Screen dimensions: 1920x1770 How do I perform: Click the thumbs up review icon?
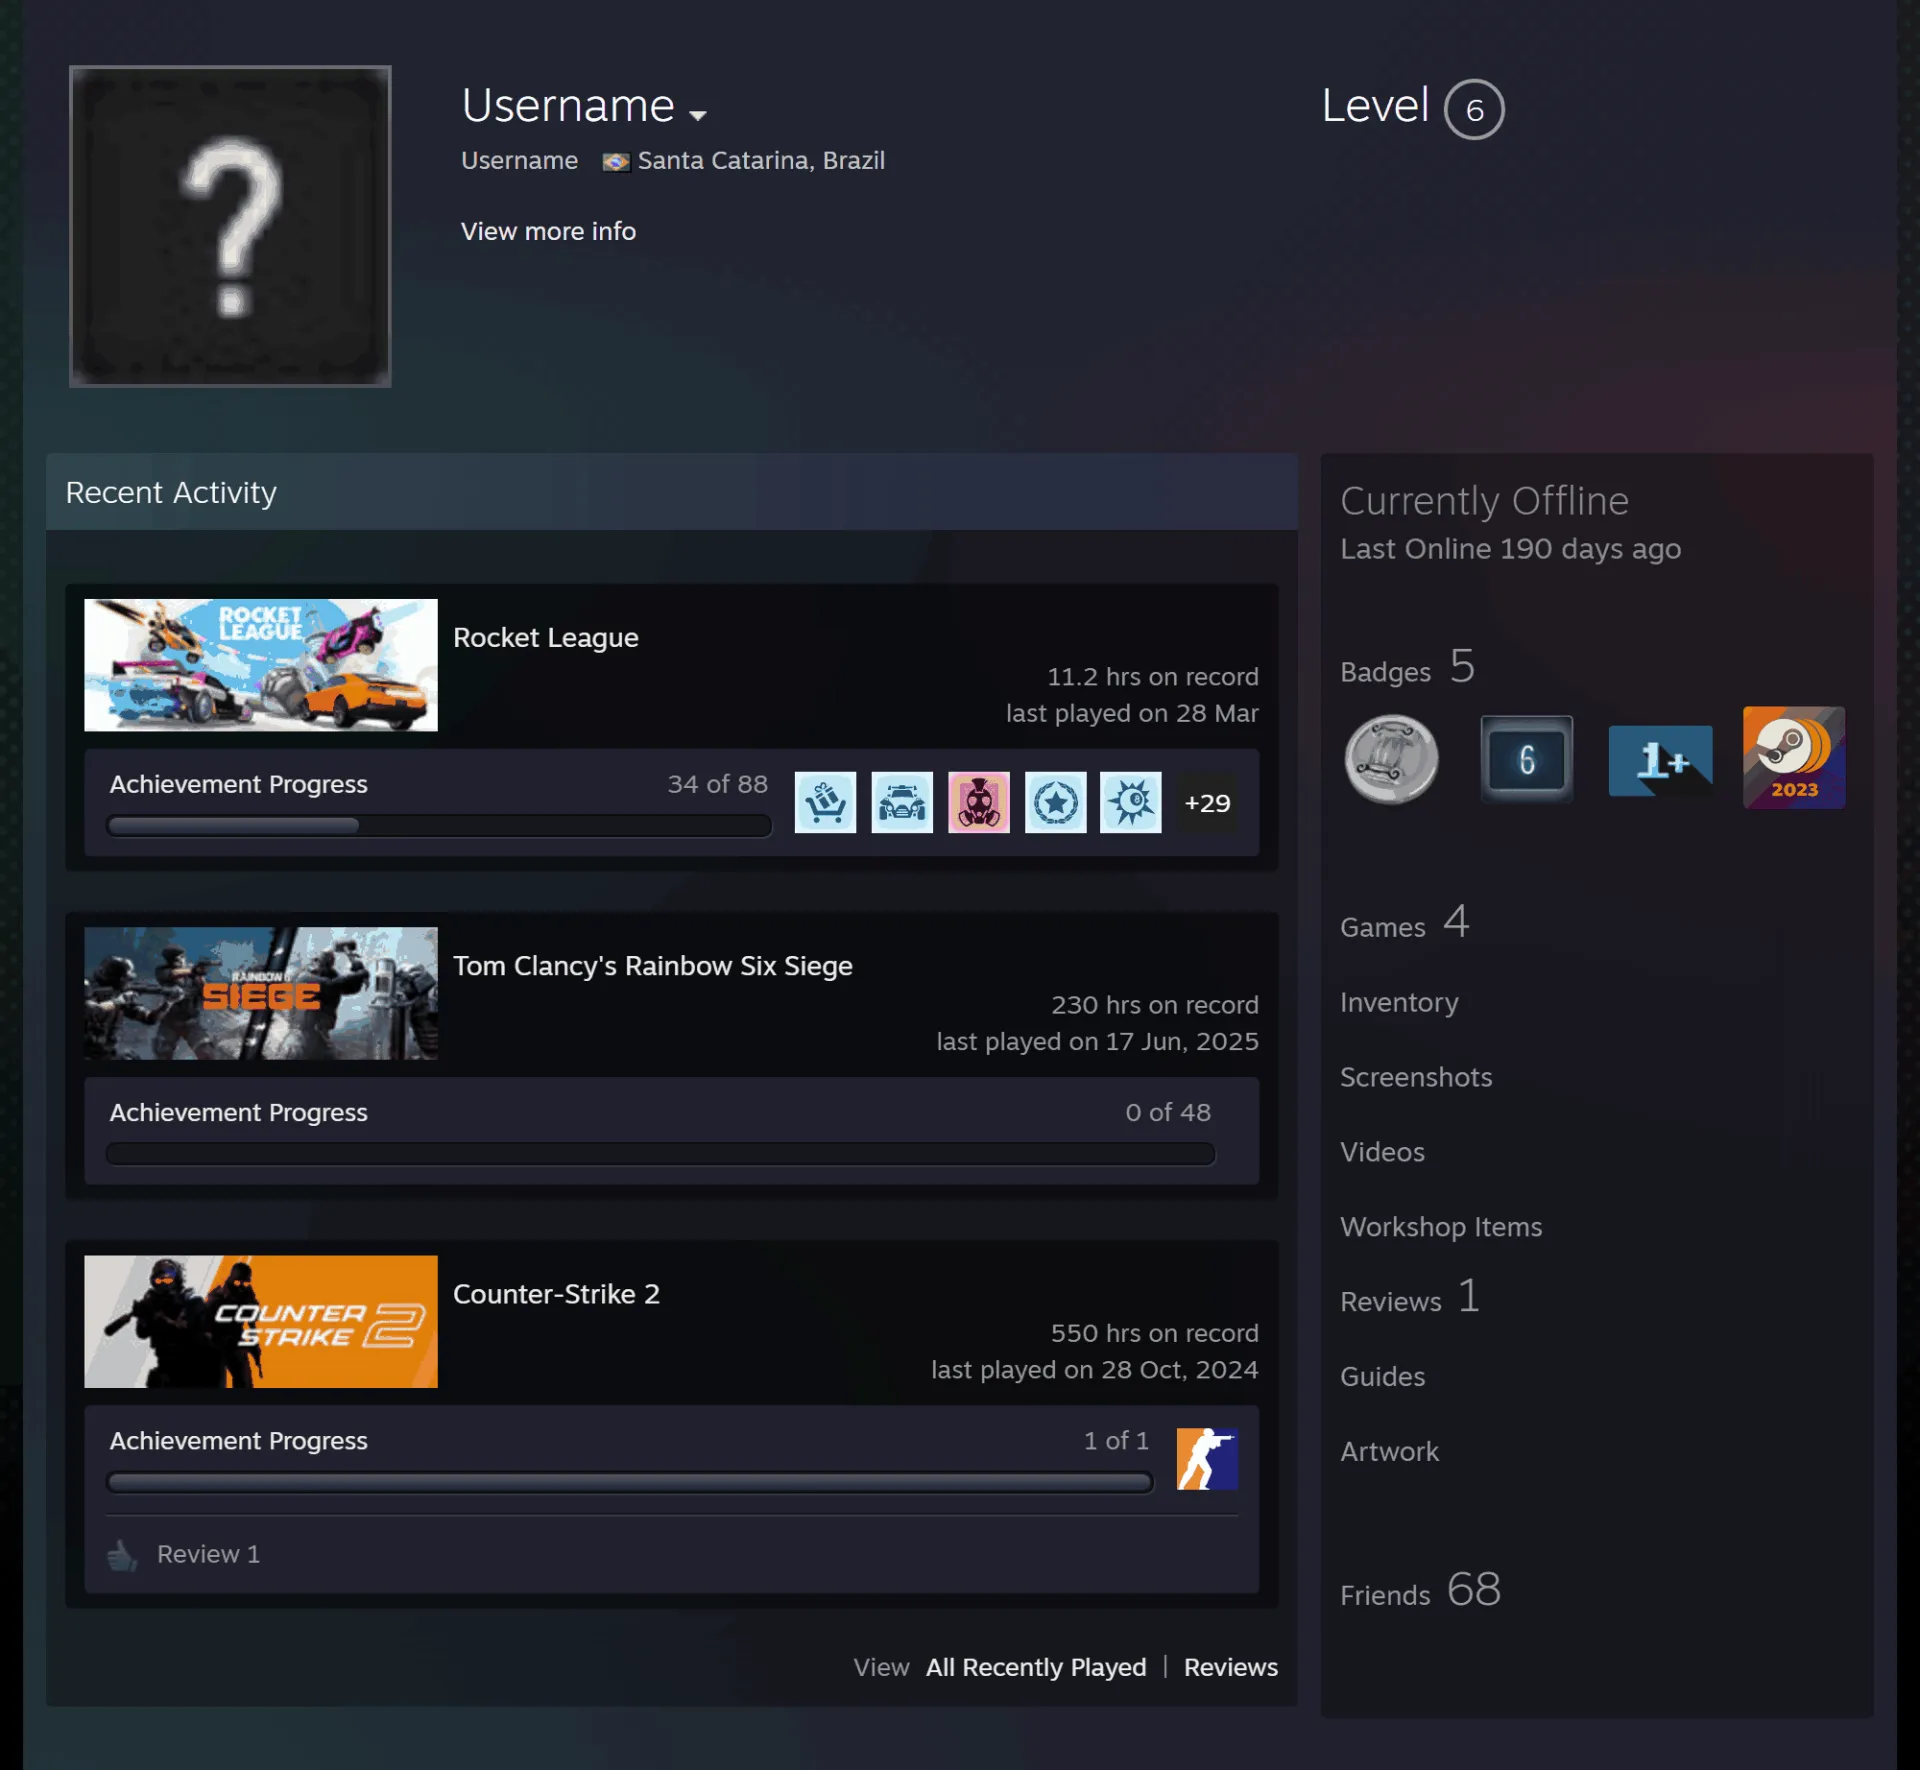pos(122,1555)
